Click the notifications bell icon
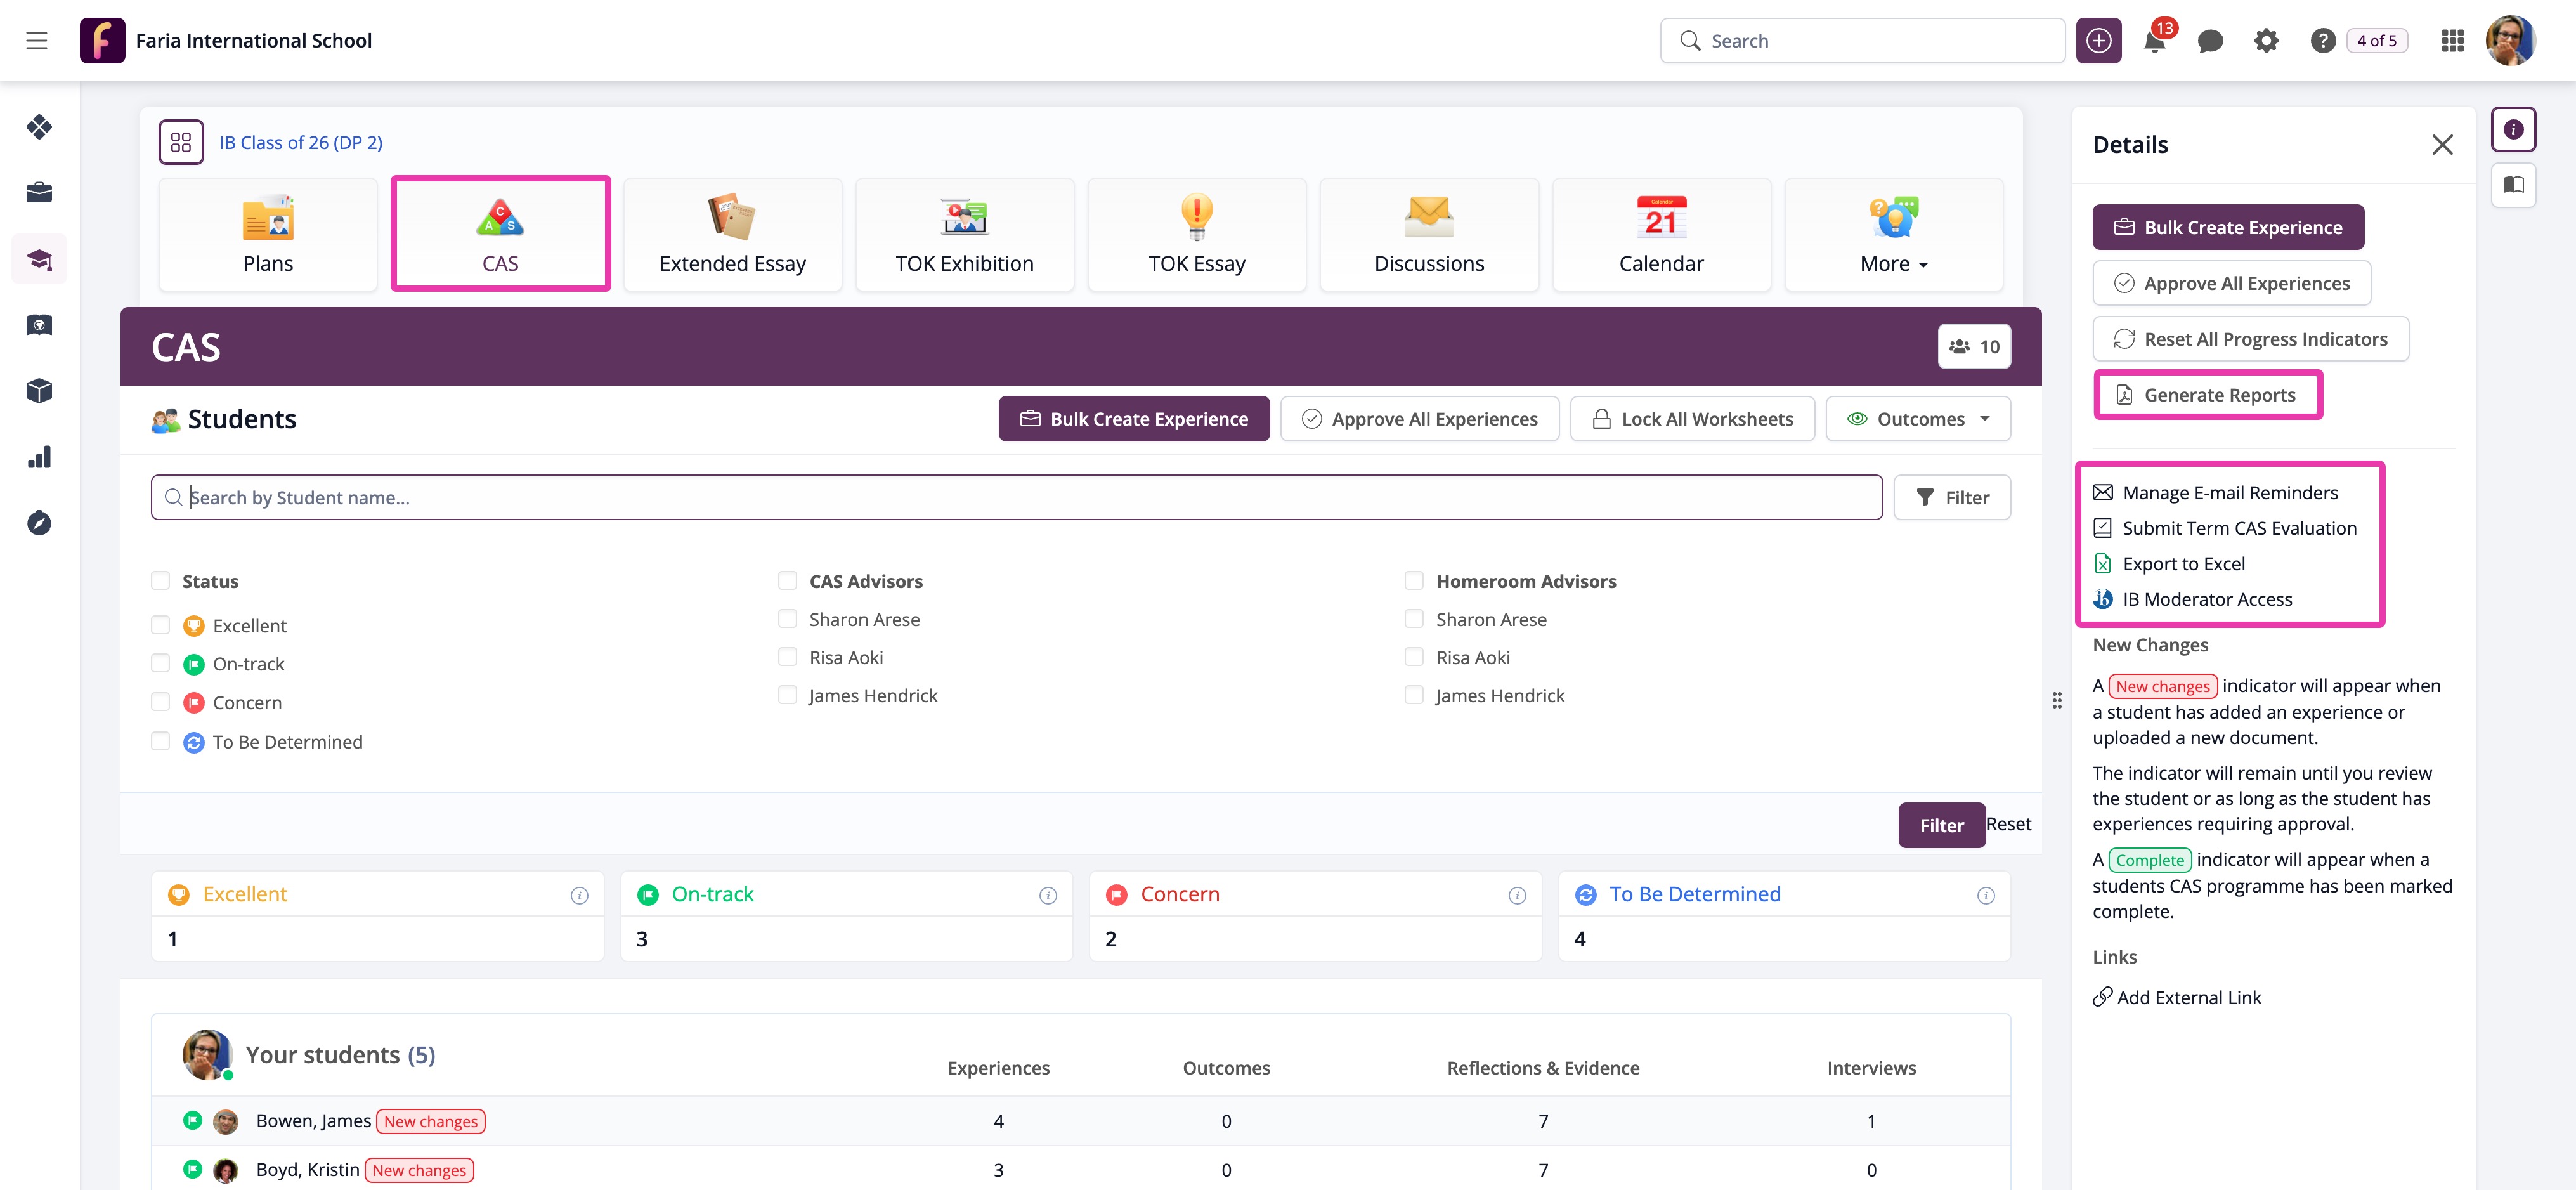This screenshot has height=1190, width=2576. (2155, 41)
